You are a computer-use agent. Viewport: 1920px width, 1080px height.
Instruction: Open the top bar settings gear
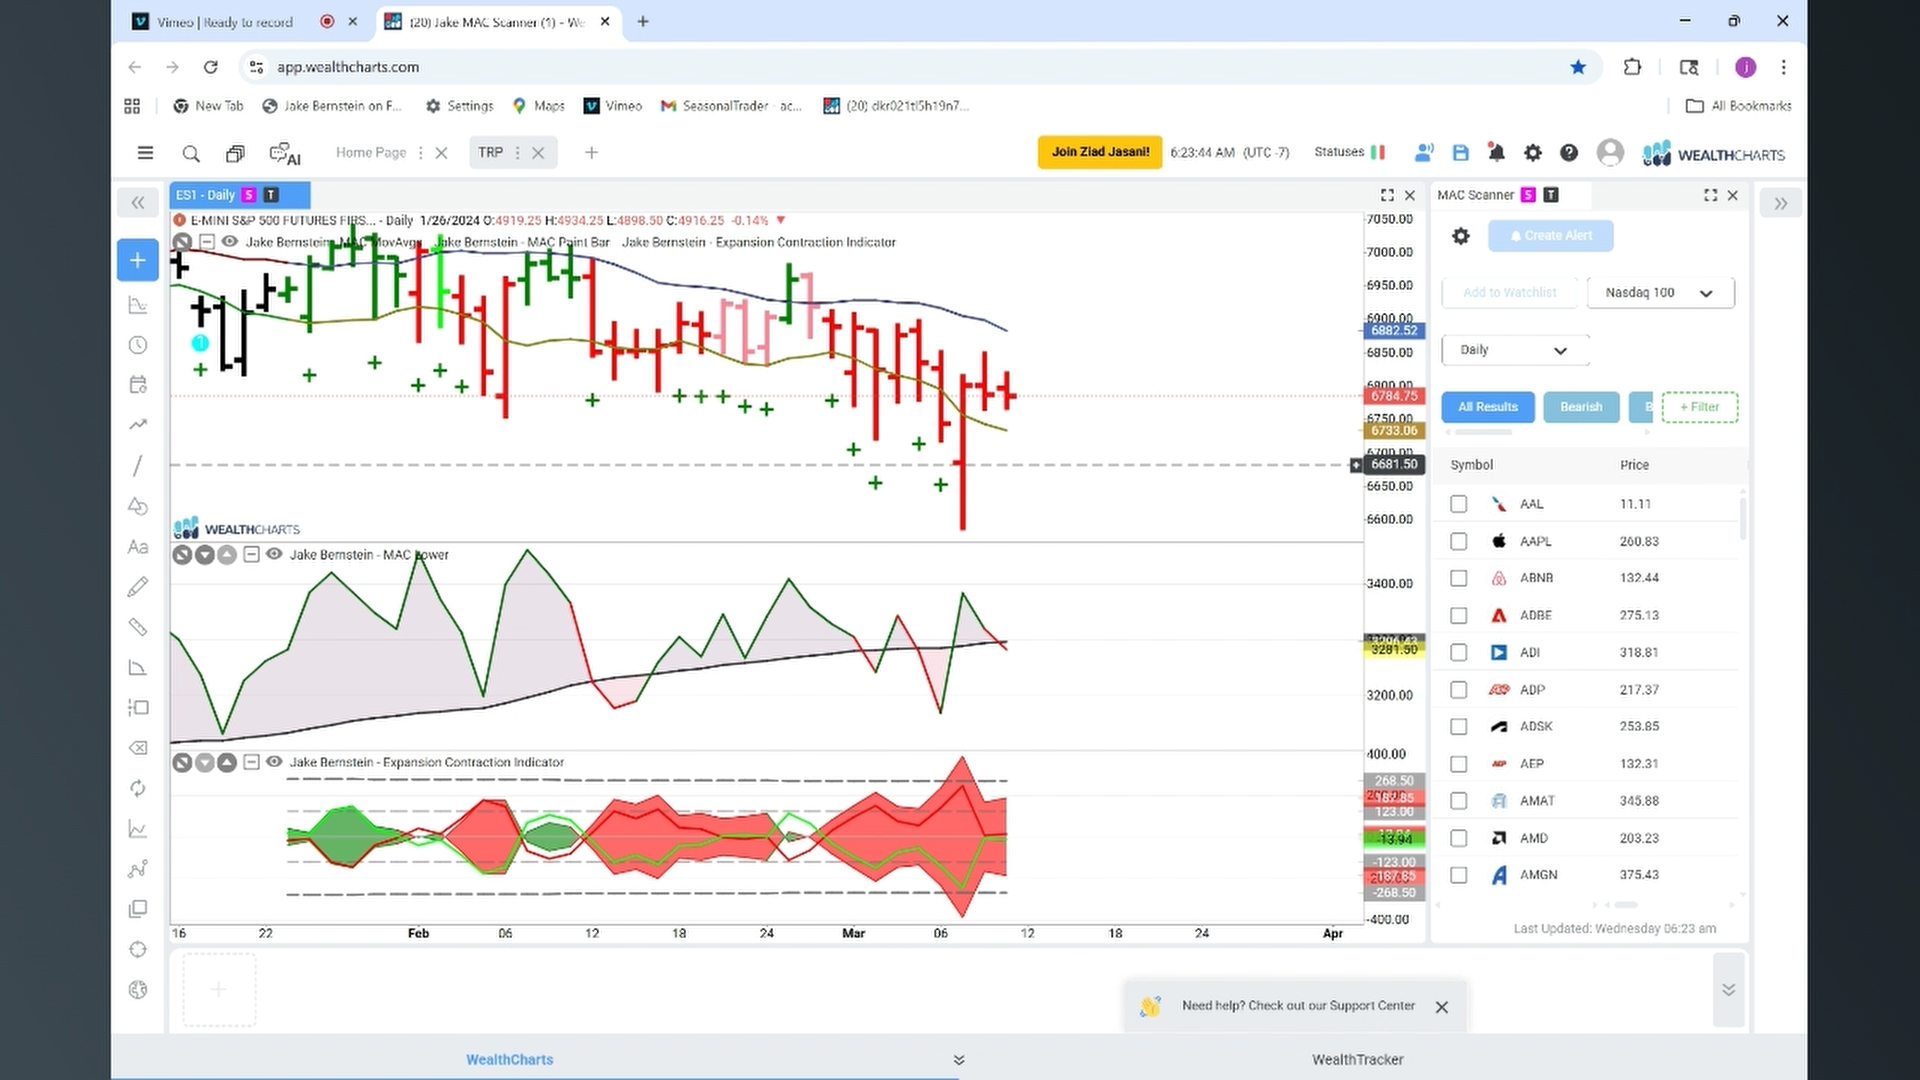click(x=1533, y=153)
